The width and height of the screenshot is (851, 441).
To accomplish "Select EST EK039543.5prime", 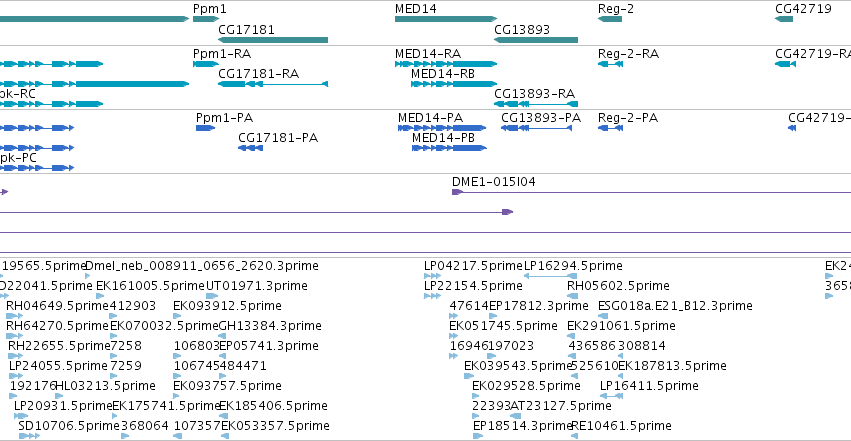I will 519,366.
